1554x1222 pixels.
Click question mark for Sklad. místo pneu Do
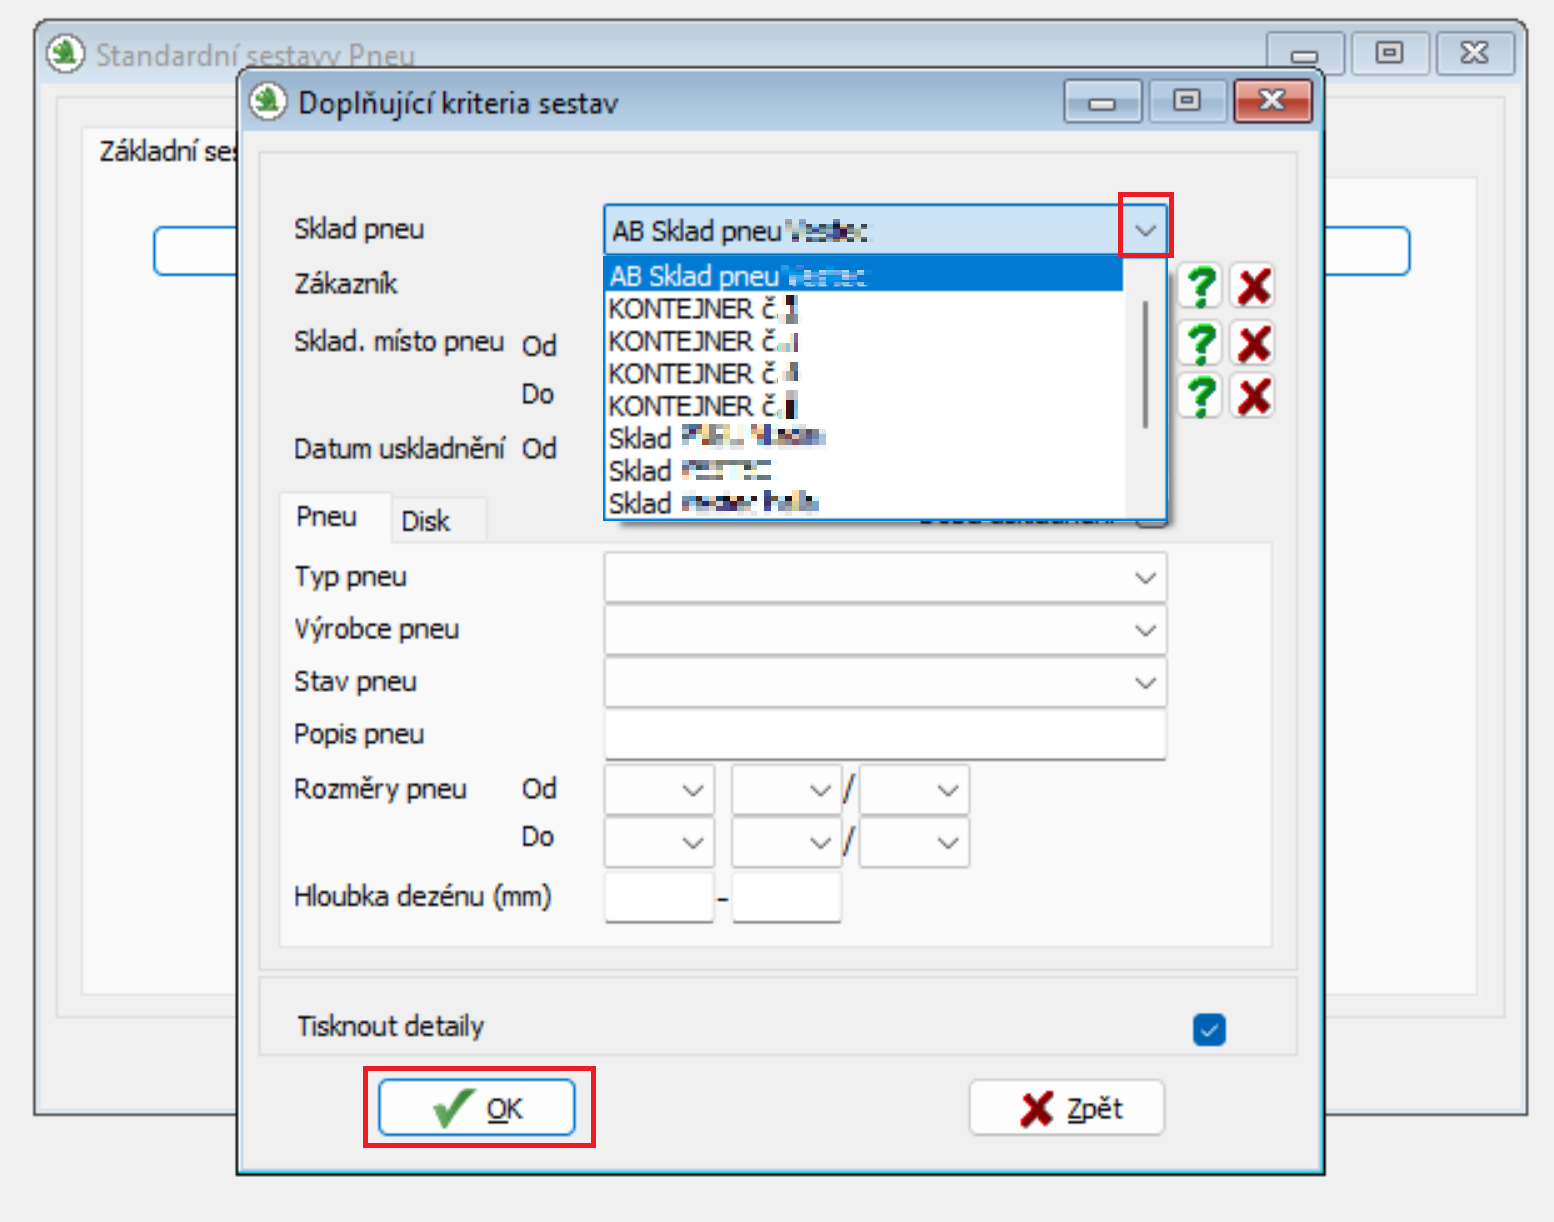(1200, 396)
